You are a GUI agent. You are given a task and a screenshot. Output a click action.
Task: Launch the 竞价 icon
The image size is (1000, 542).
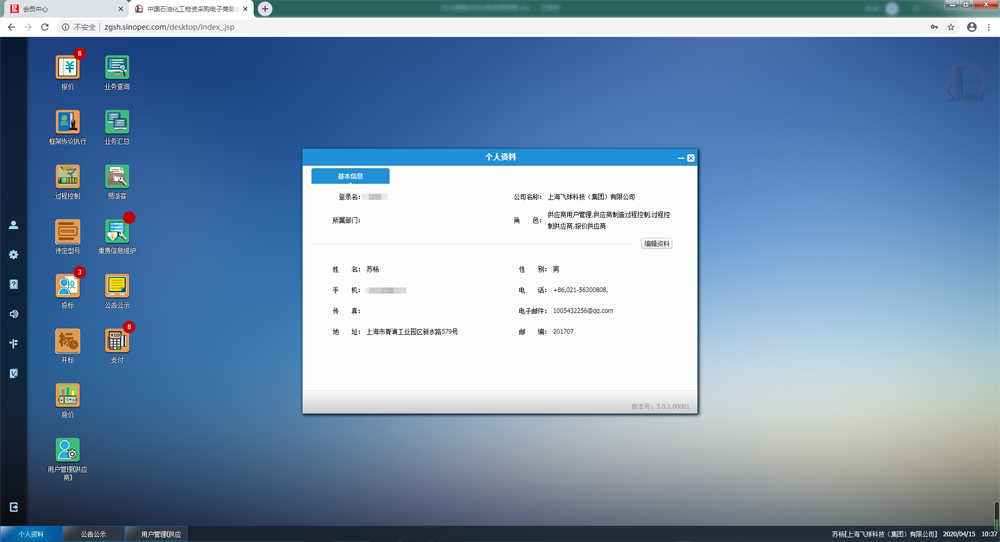tap(67, 395)
